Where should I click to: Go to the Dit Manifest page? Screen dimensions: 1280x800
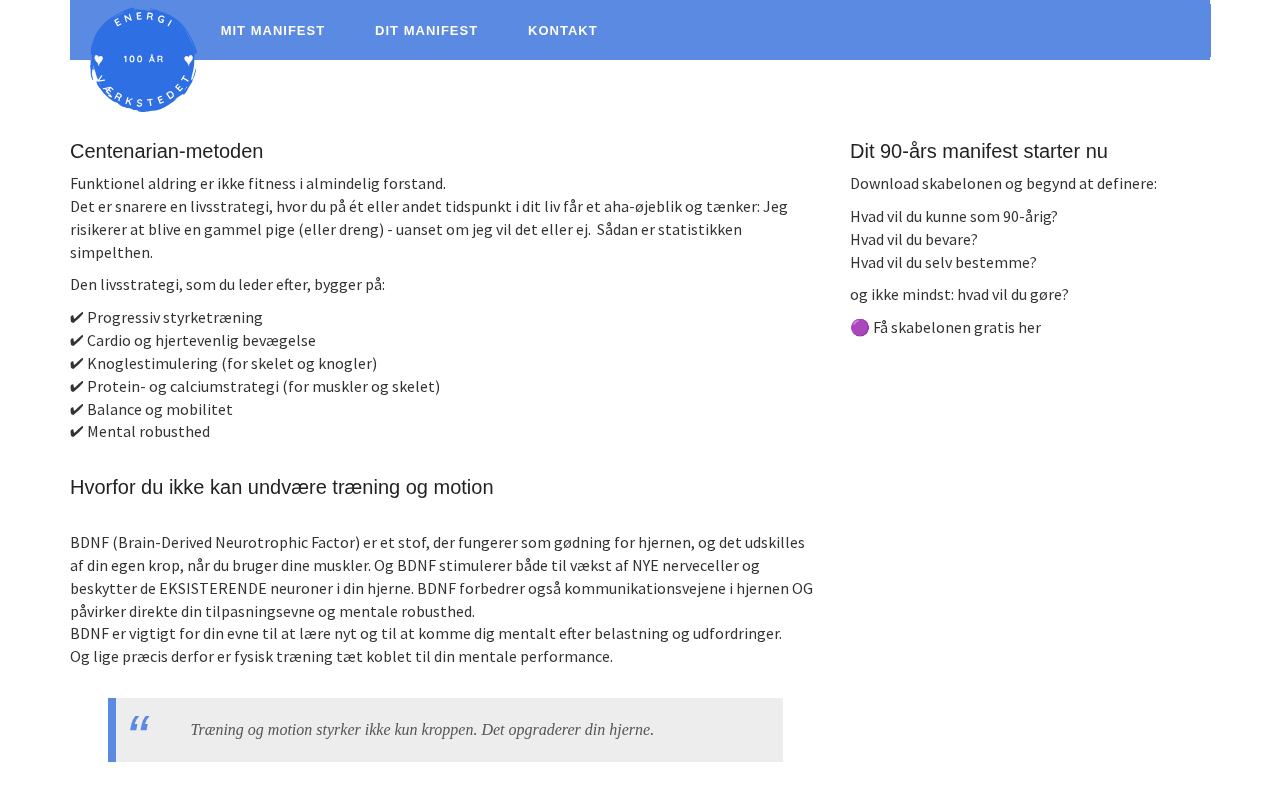point(426,31)
